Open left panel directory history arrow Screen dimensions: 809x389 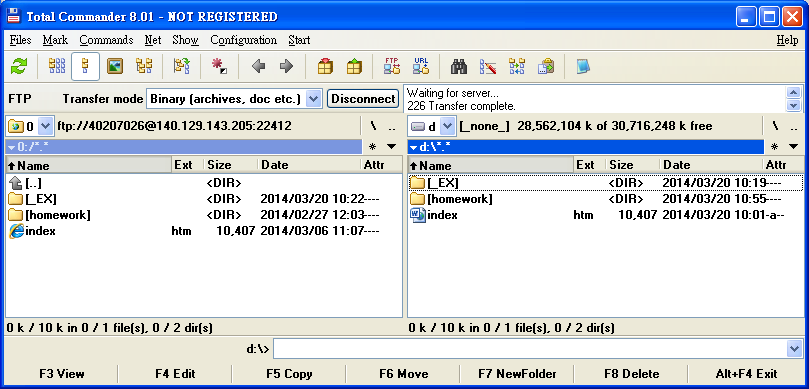tap(392, 147)
